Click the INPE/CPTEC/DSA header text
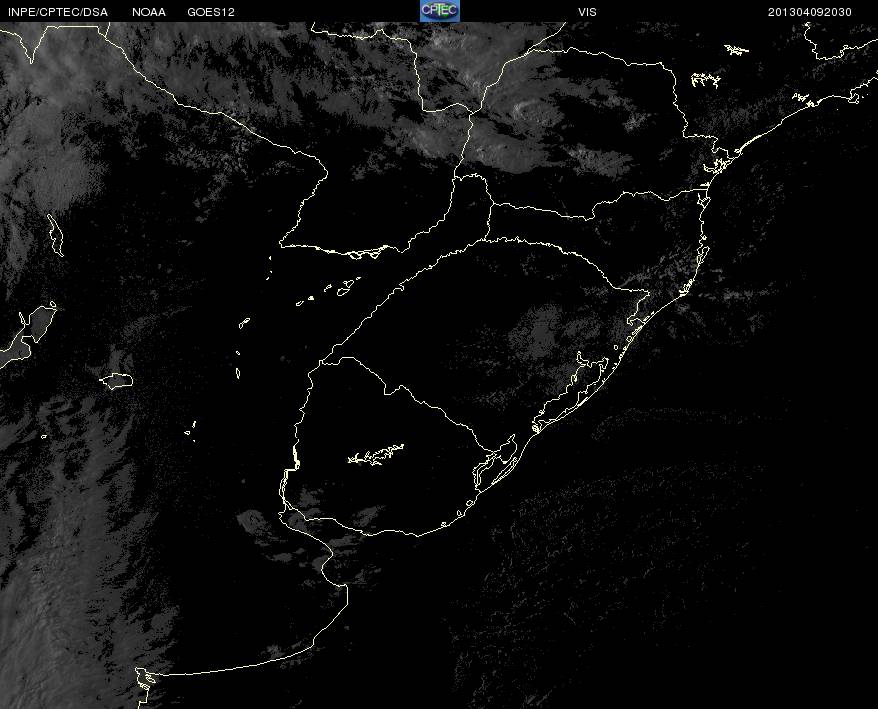This screenshot has width=878, height=709. pyautogui.click(x=58, y=12)
